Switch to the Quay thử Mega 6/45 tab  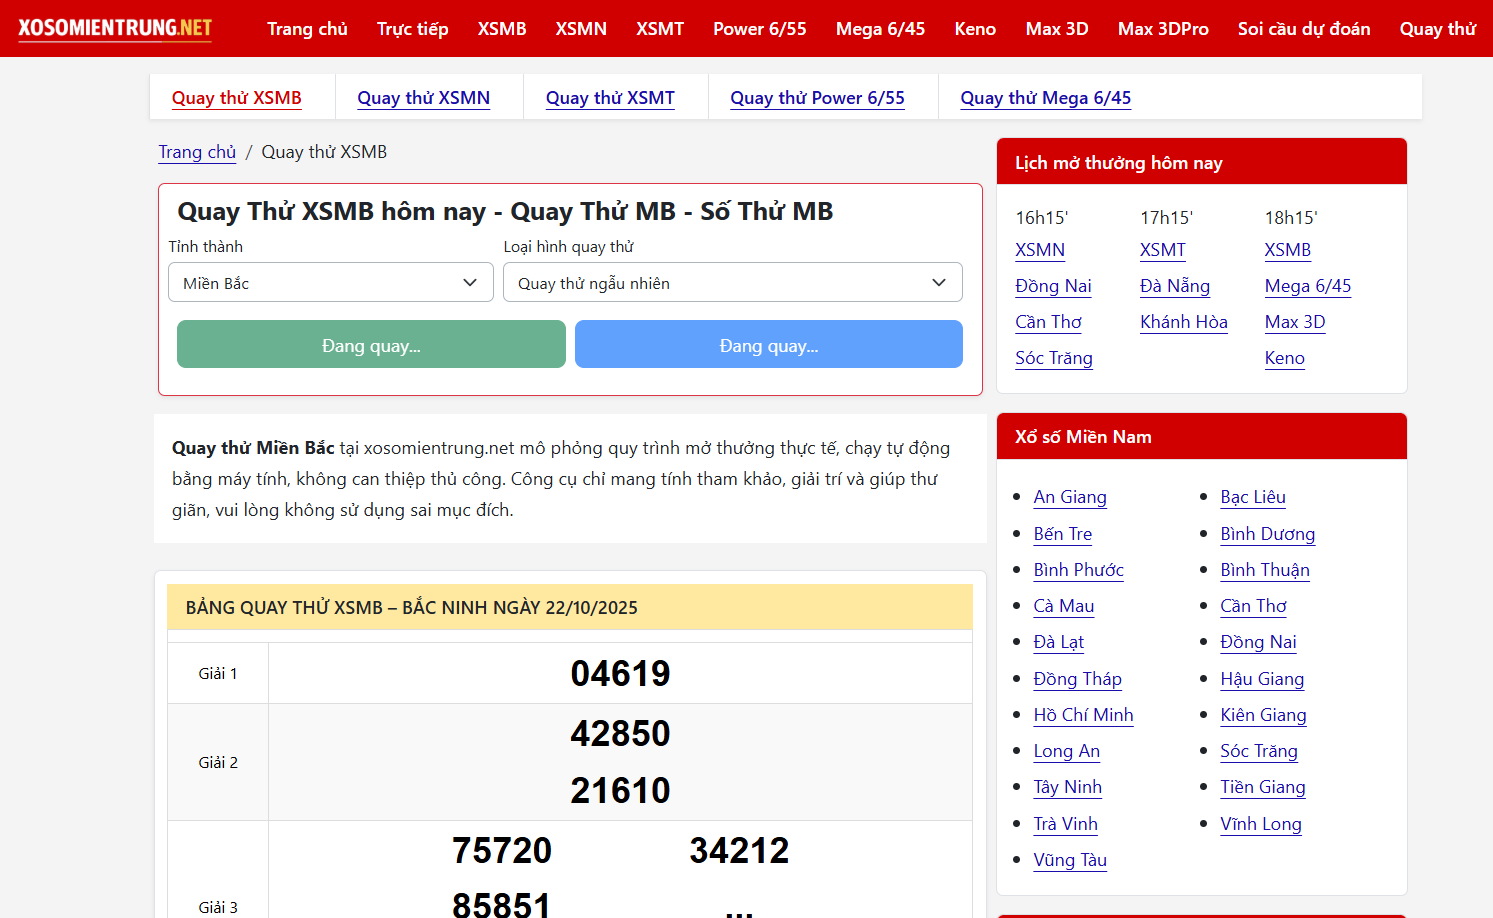point(1045,98)
